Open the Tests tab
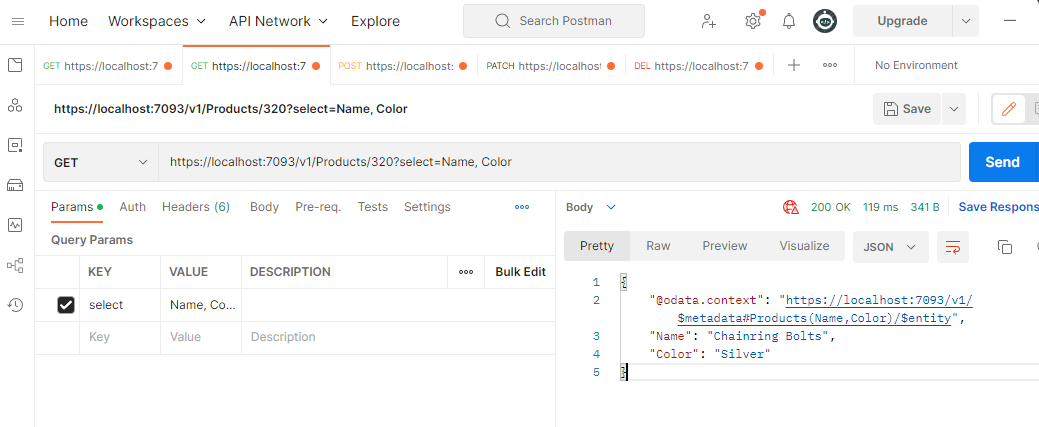The height and width of the screenshot is (427, 1039). pyautogui.click(x=372, y=207)
